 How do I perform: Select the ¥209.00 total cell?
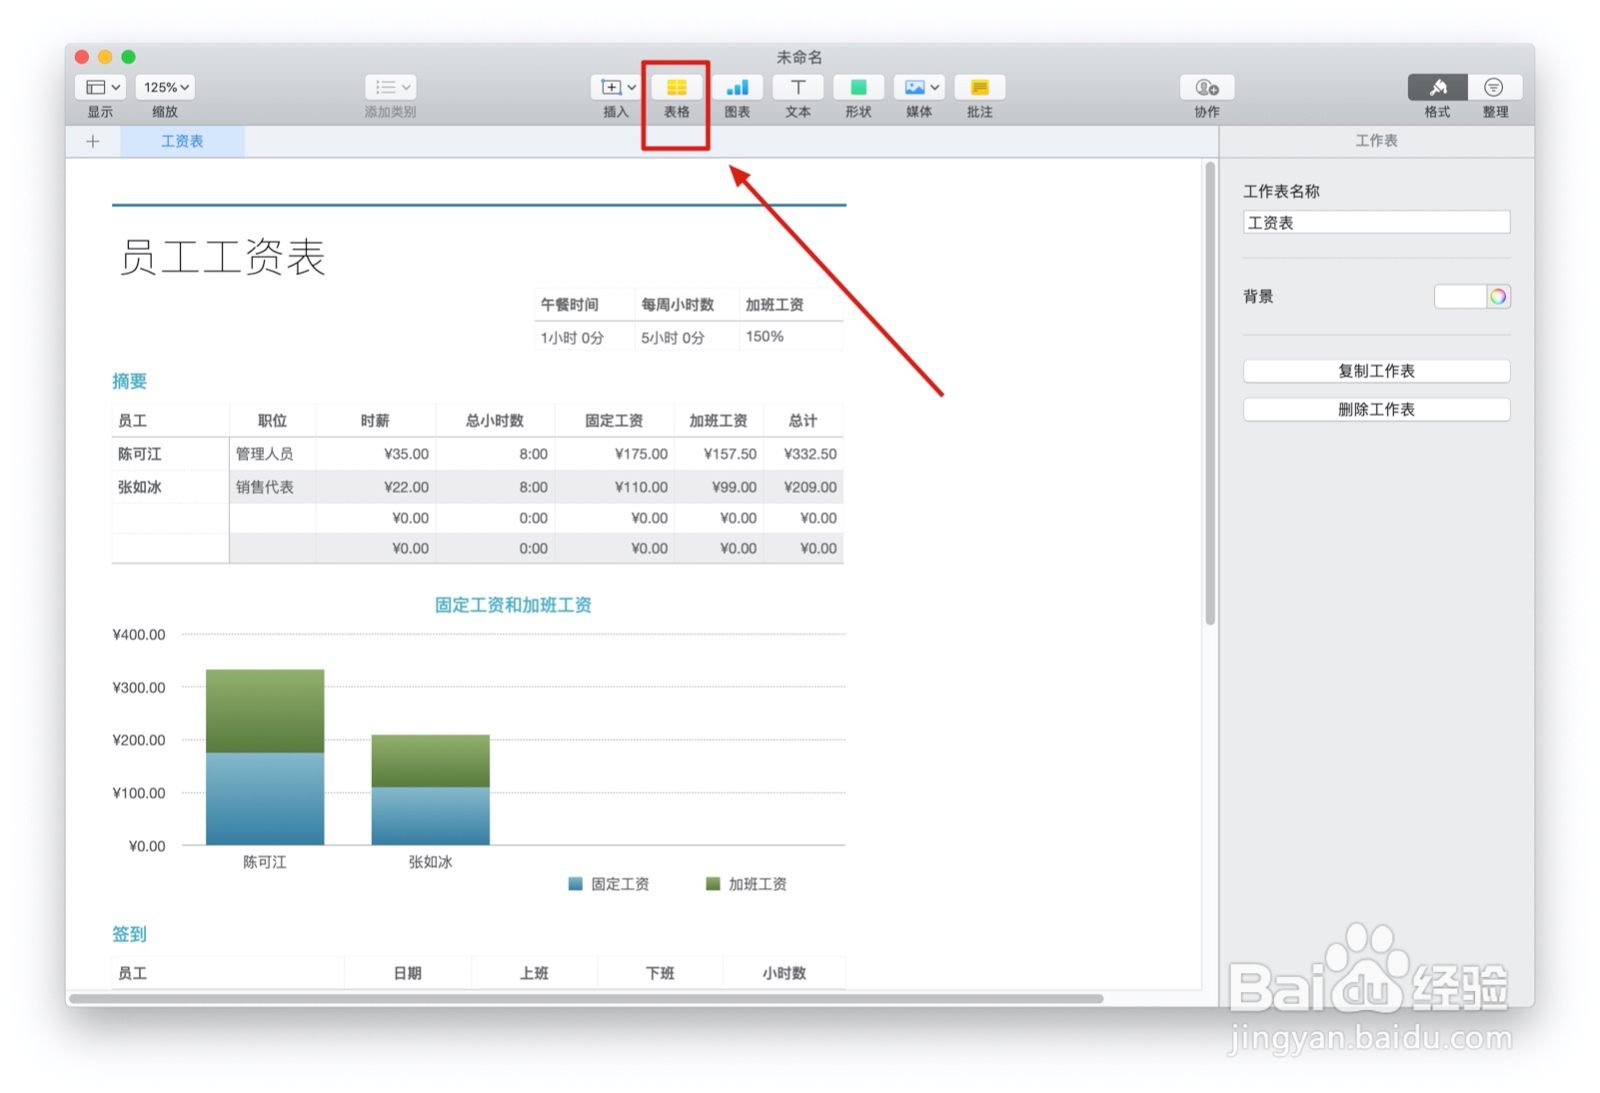pyautogui.click(x=803, y=487)
